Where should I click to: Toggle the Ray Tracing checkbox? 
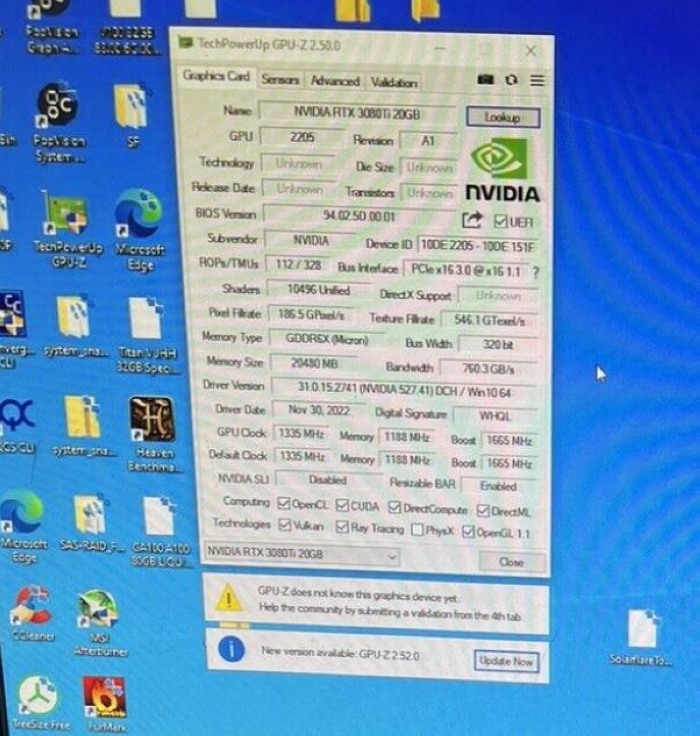[x=342, y=529]
